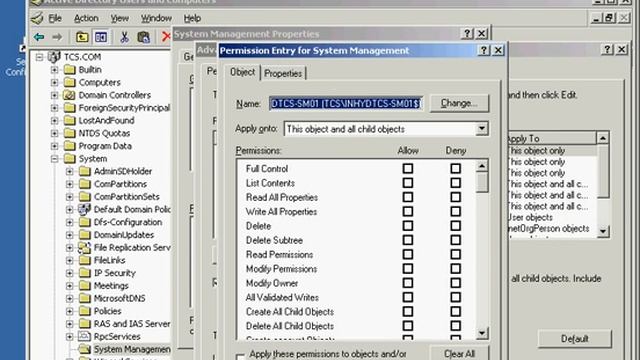Expand the NTDS Quotas node
The width and height of the screenshot is (640, 360).
pyautogui.click(x=54, y=133)
